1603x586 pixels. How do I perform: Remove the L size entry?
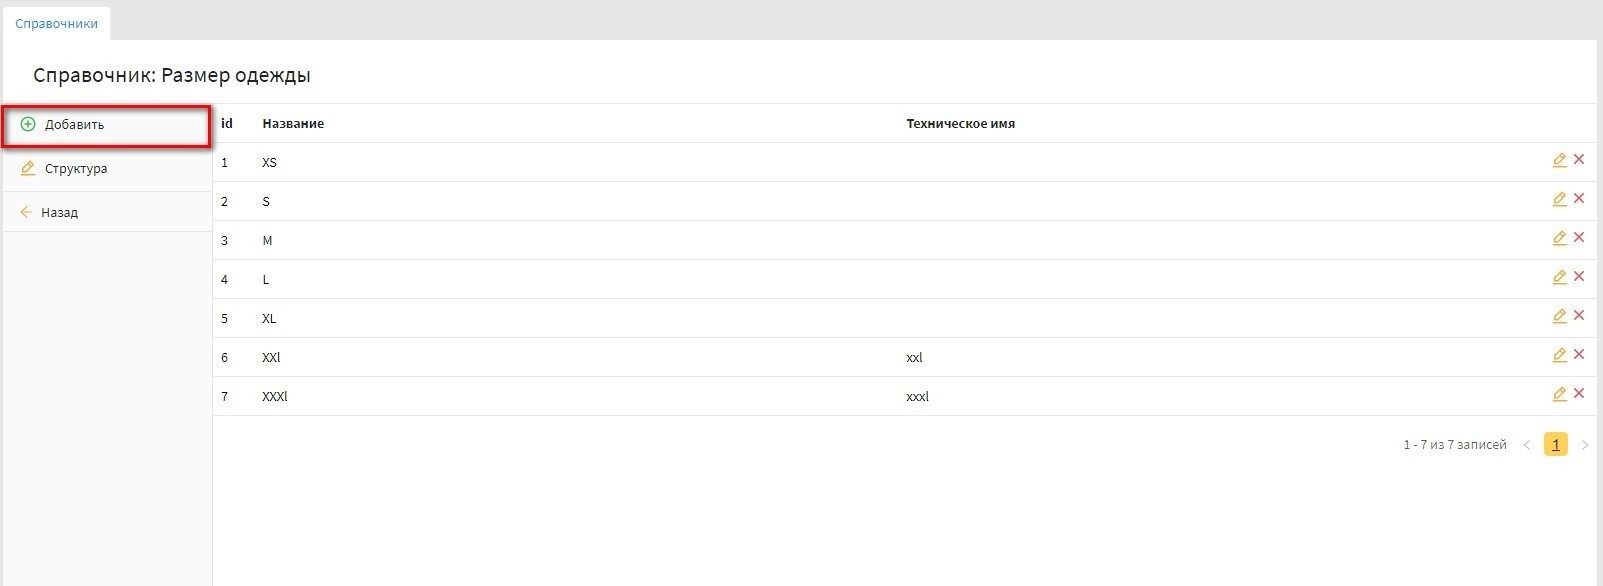pyautogui.click(x=1579, y=277)
